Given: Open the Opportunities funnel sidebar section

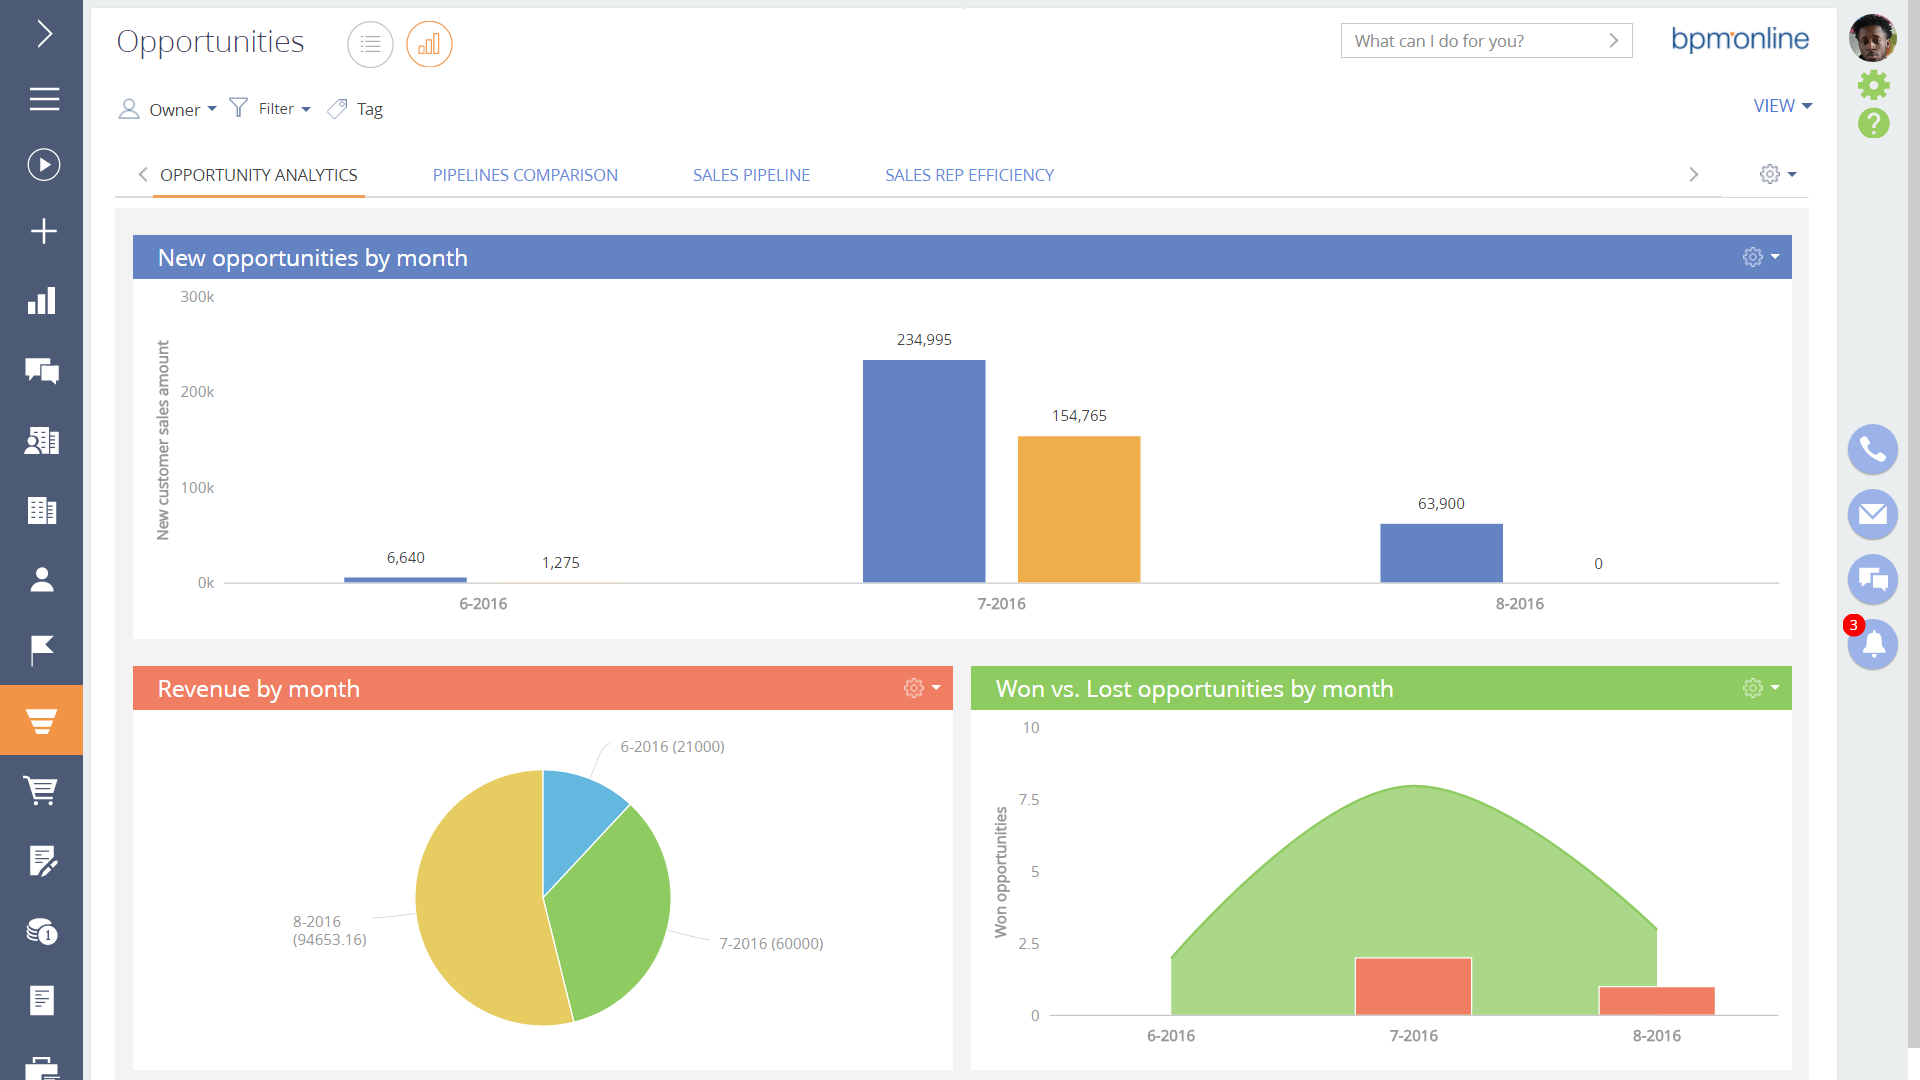Looking at the screenshot, I should click(x=41, y=720).
